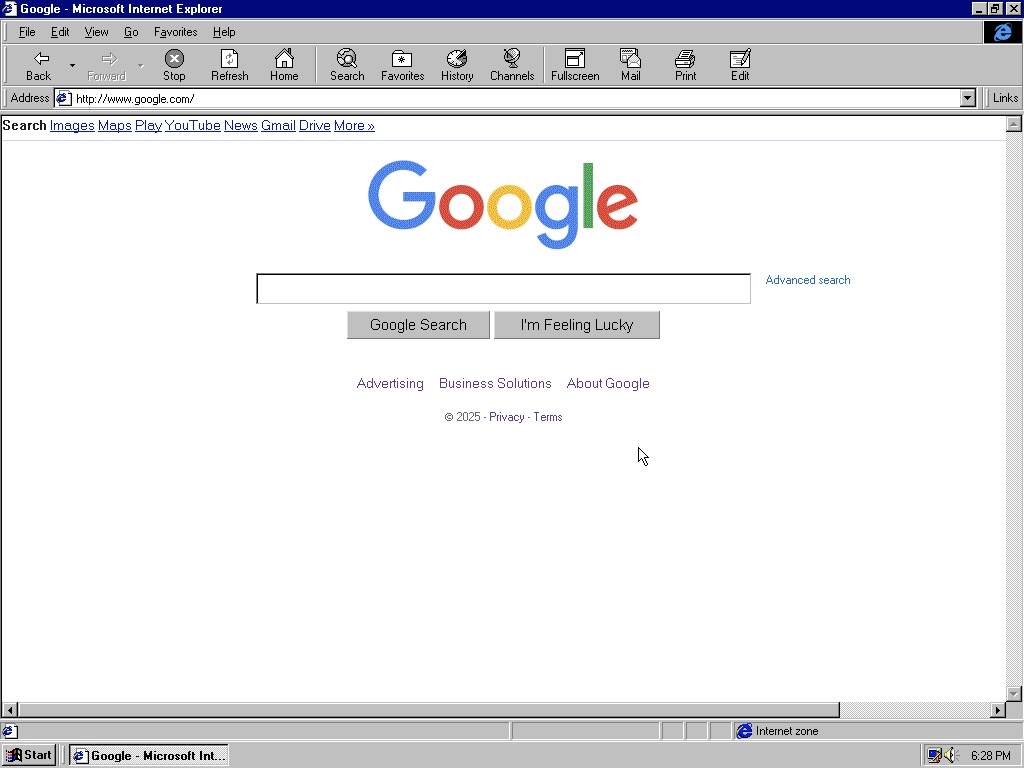Image resolution: width=1024 pixels, height=768 pixels.
Task: Open the File menu
Action: point(27,32)
